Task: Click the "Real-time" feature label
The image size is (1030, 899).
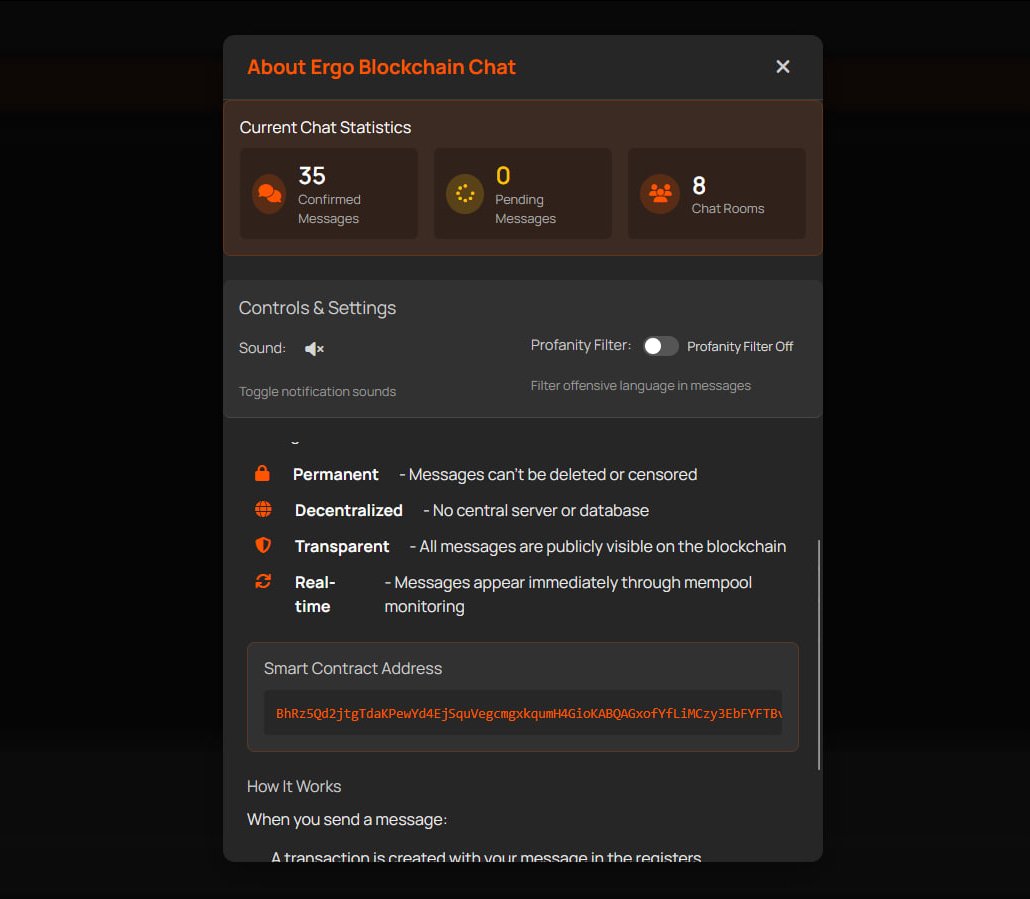Action: [x=315, y=594]
